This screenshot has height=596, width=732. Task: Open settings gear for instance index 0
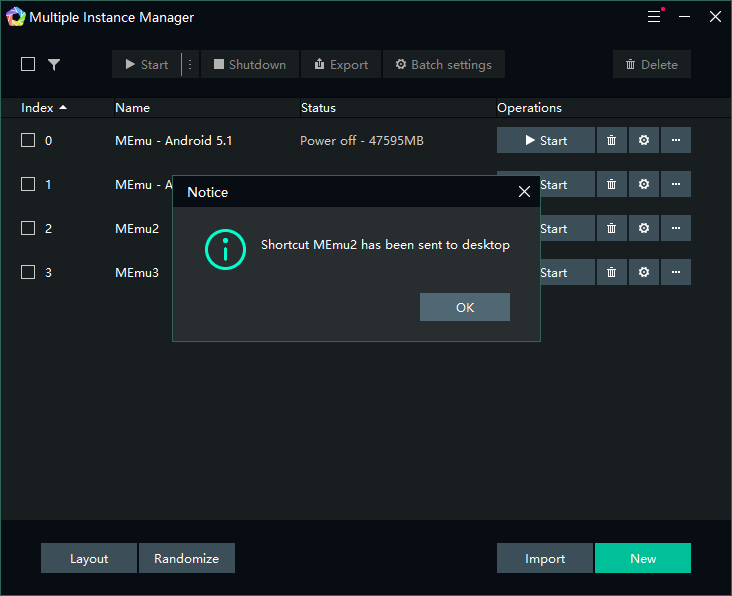point(643,141)
